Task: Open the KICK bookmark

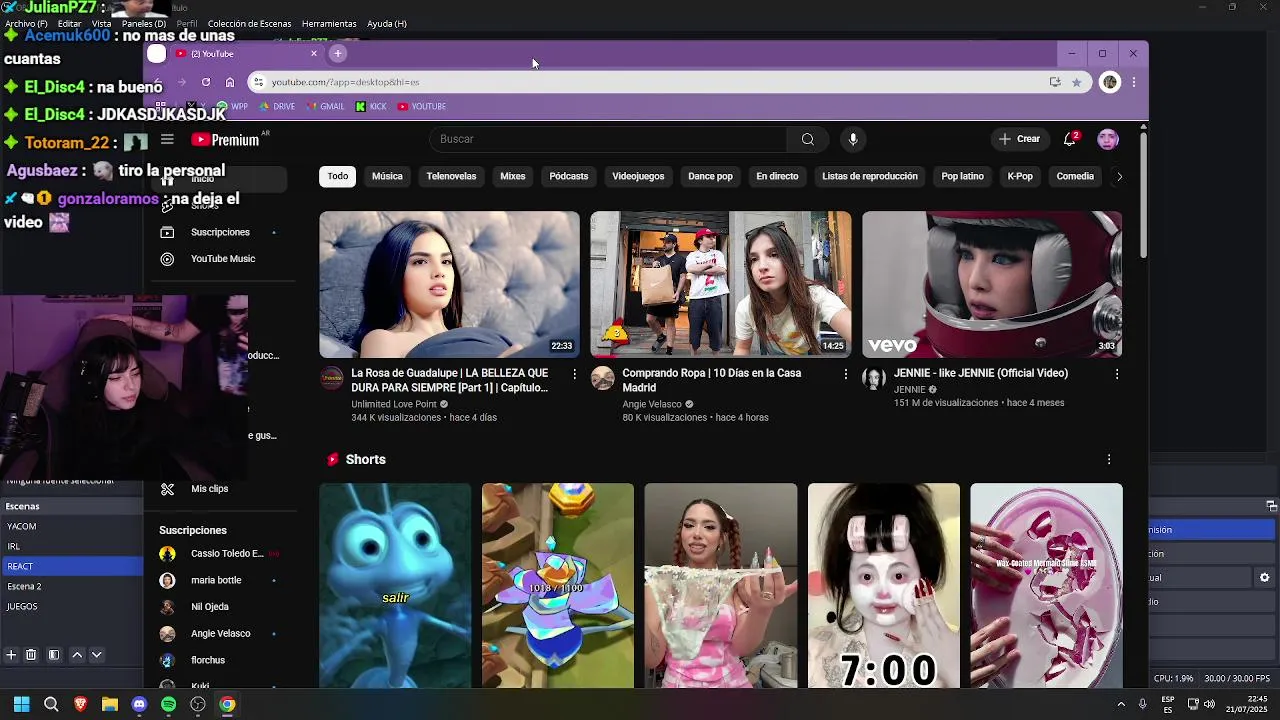Action: (x=371, y=106)
